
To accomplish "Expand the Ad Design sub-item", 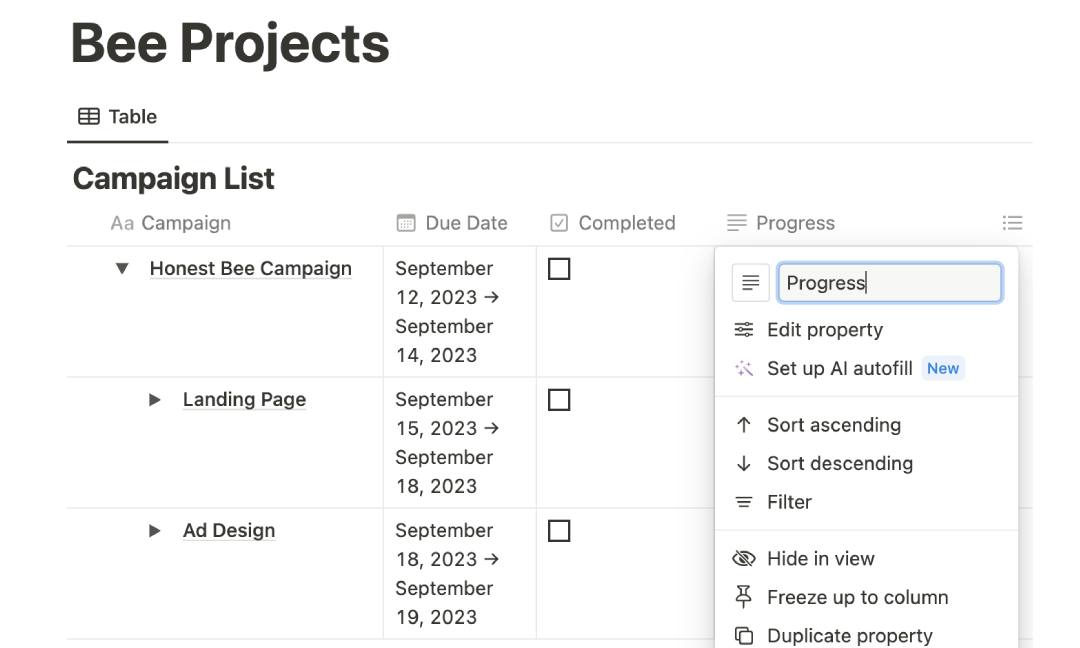I will (155, 530).
